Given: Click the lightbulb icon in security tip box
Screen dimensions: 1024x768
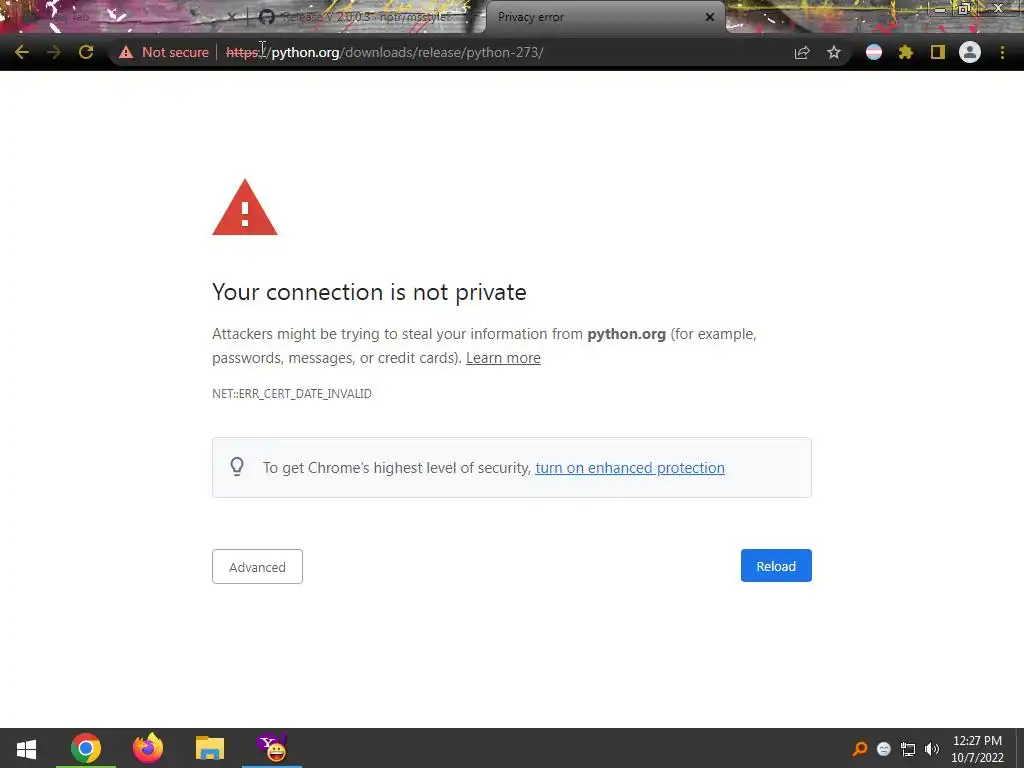Looking at the screenshot, I should coord(237,466).
